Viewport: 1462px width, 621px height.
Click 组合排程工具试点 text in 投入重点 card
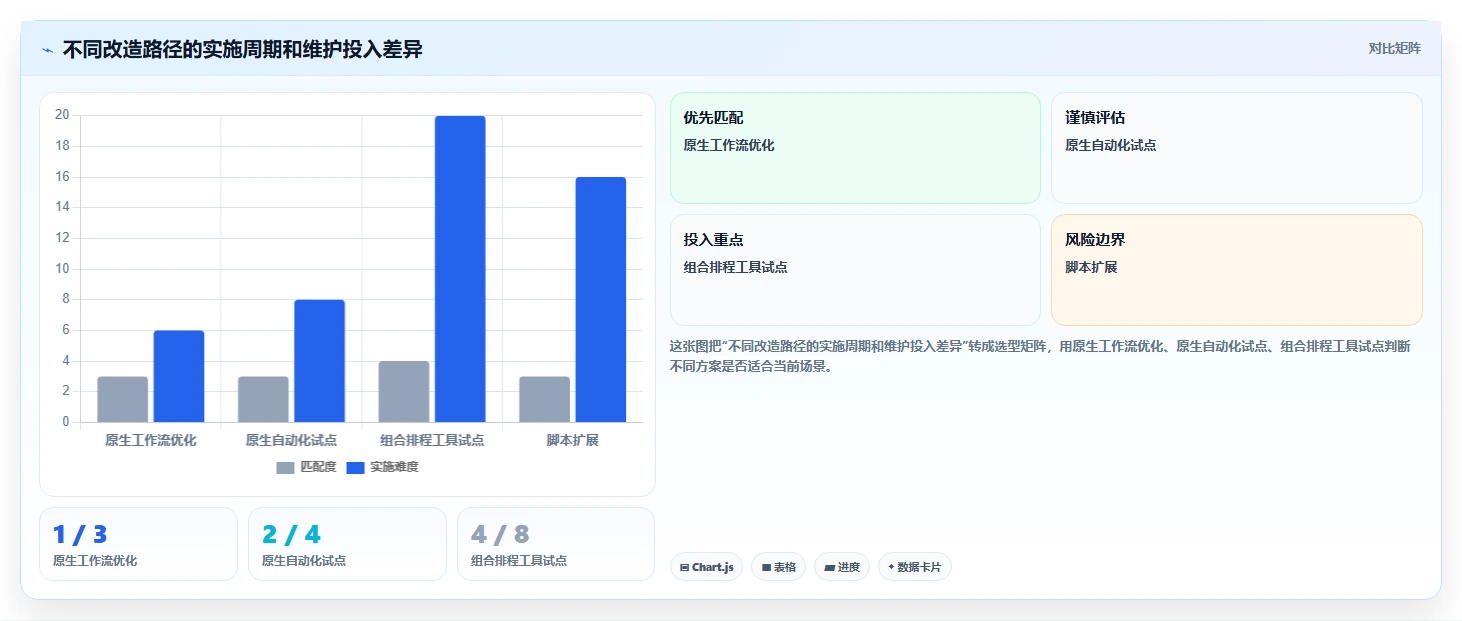click(736, 267)
